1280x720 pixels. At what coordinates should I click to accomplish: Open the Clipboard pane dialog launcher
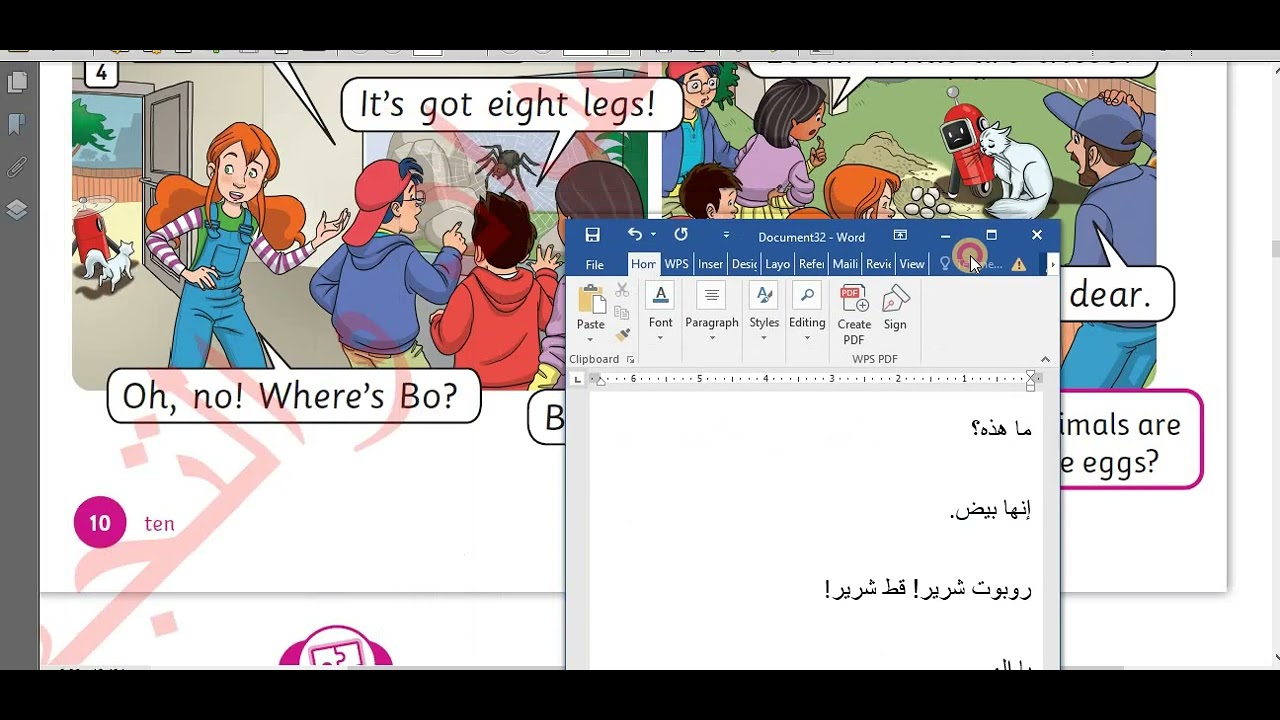pyautogui.click(x=630, y=359)
